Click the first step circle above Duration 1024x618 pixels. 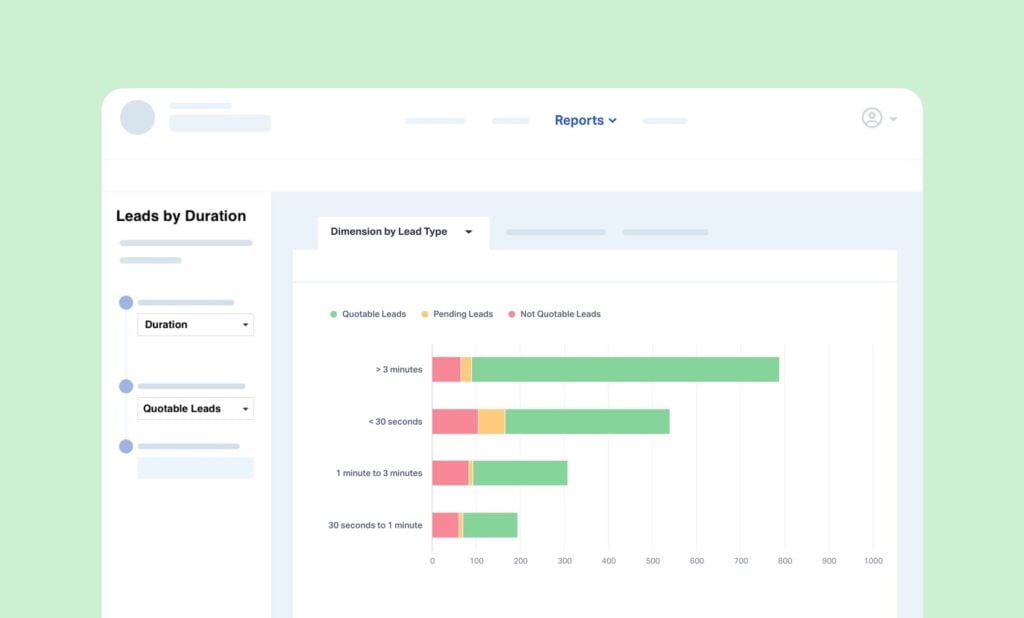coord(126,302)
